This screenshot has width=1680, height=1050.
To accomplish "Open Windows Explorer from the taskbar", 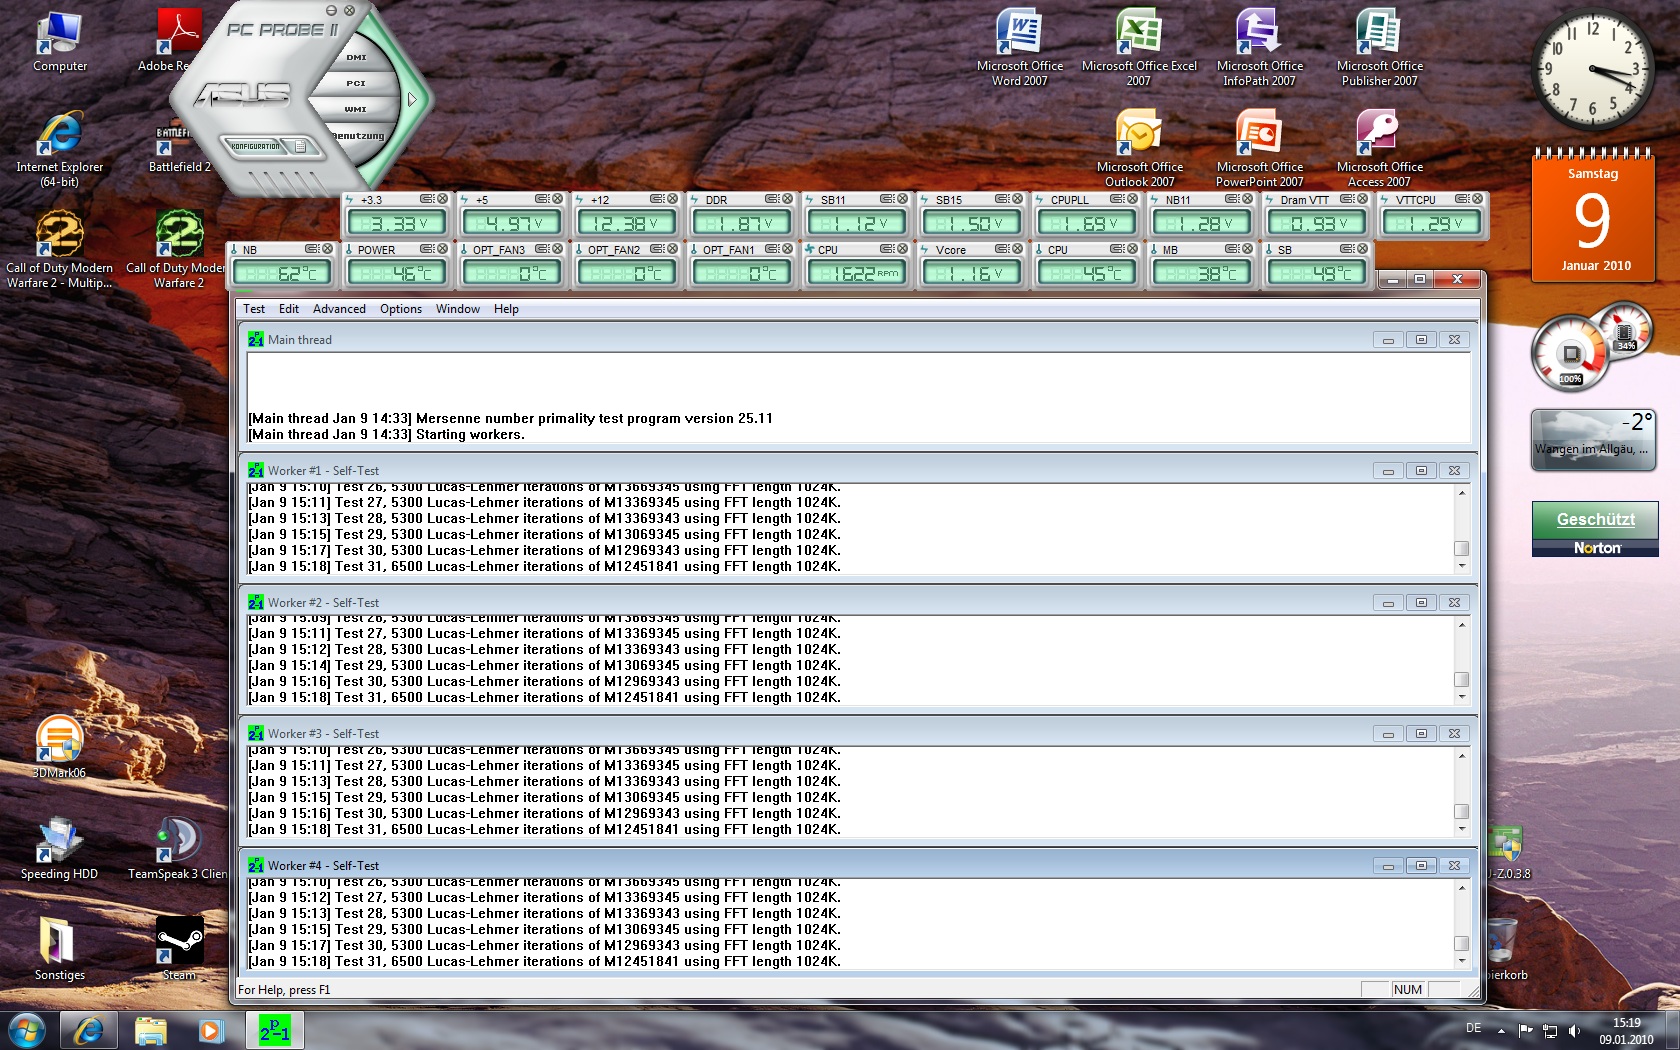I will 150,1030.
